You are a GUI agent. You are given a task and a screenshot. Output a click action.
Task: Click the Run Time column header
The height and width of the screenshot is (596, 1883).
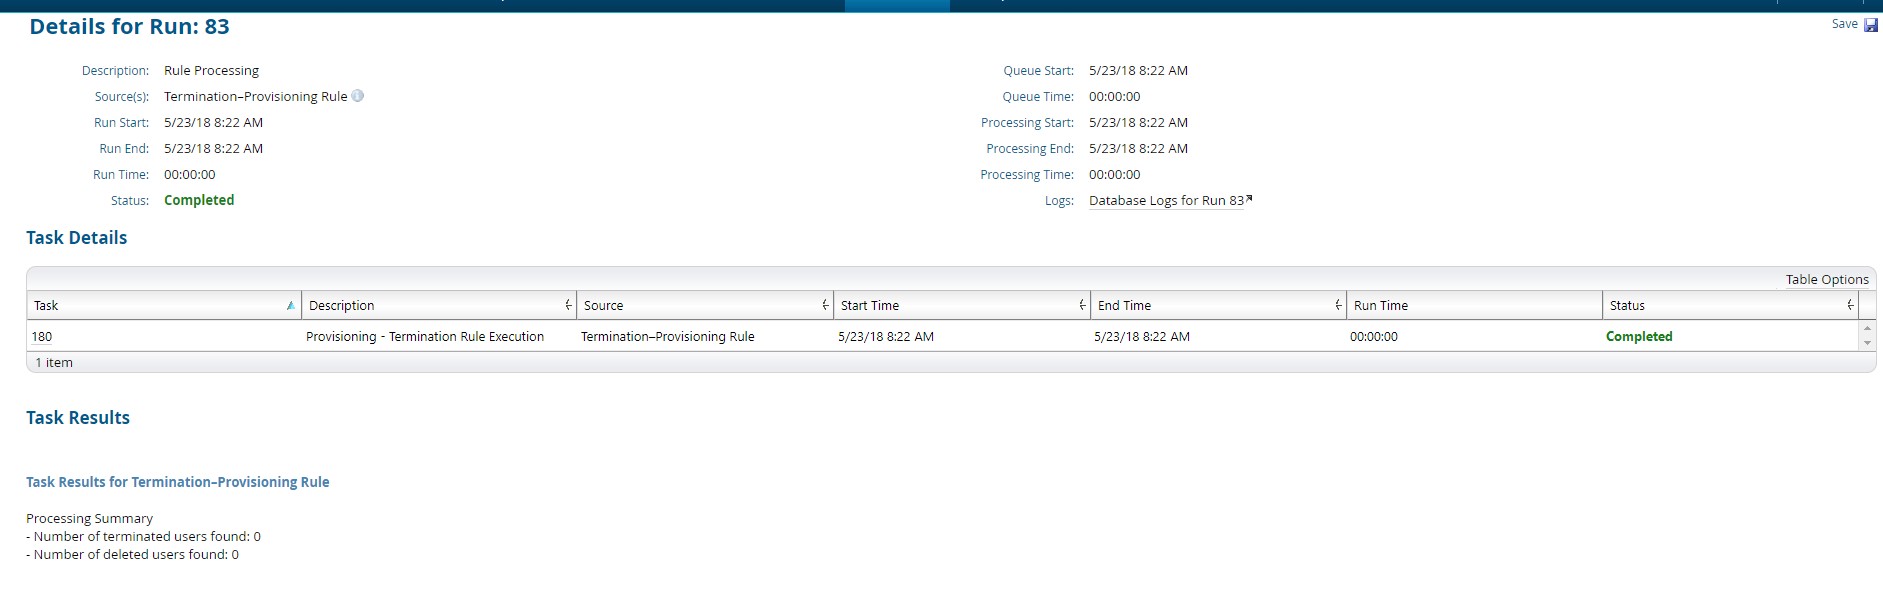1380,306
